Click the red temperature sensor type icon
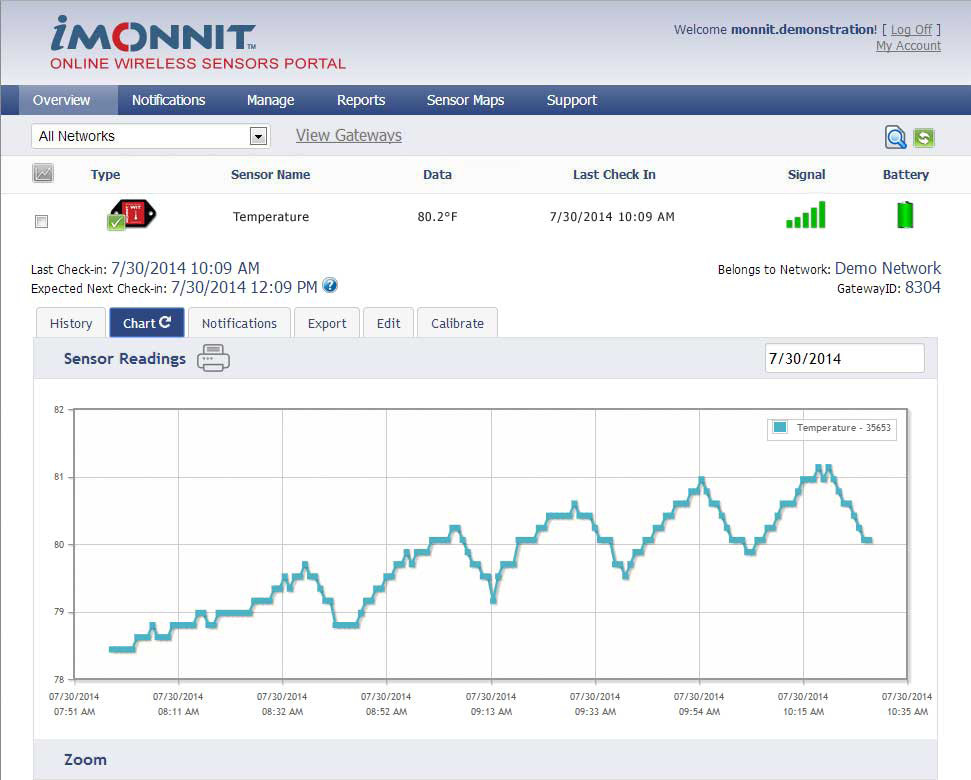971x780 pixels. (x=131, y=214)
